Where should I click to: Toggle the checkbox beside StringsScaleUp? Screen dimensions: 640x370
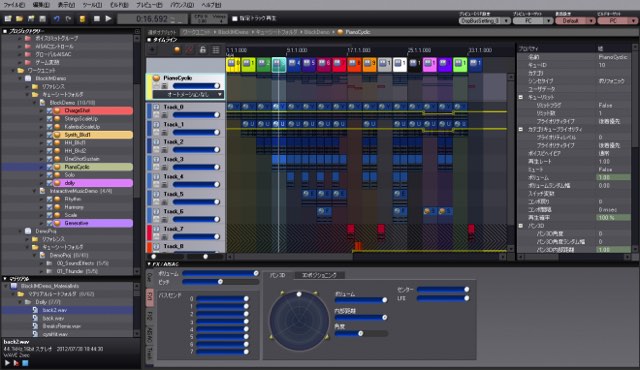(x=49, y=119)
